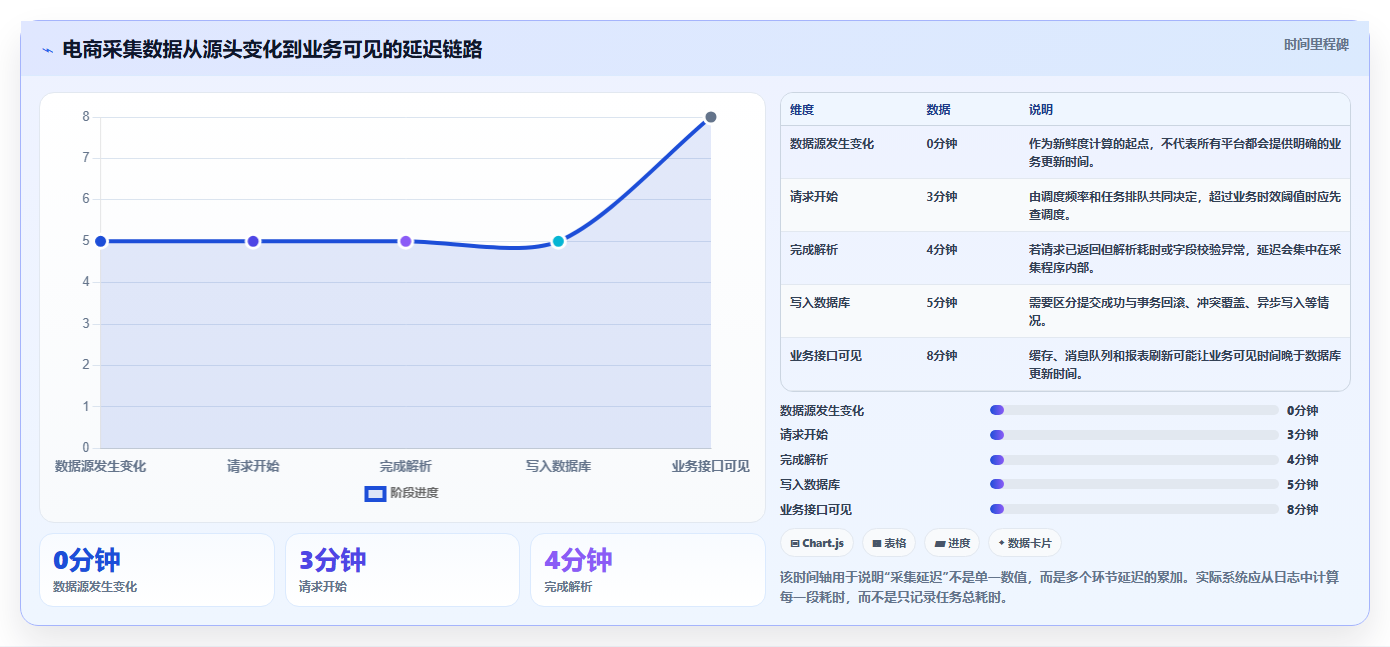Image resolution: width=1390 pixels, height=647 pixels.
Task: Click the 业务接口可见 progress bar
Action: pyautogui.click(x=1134, y=509)
